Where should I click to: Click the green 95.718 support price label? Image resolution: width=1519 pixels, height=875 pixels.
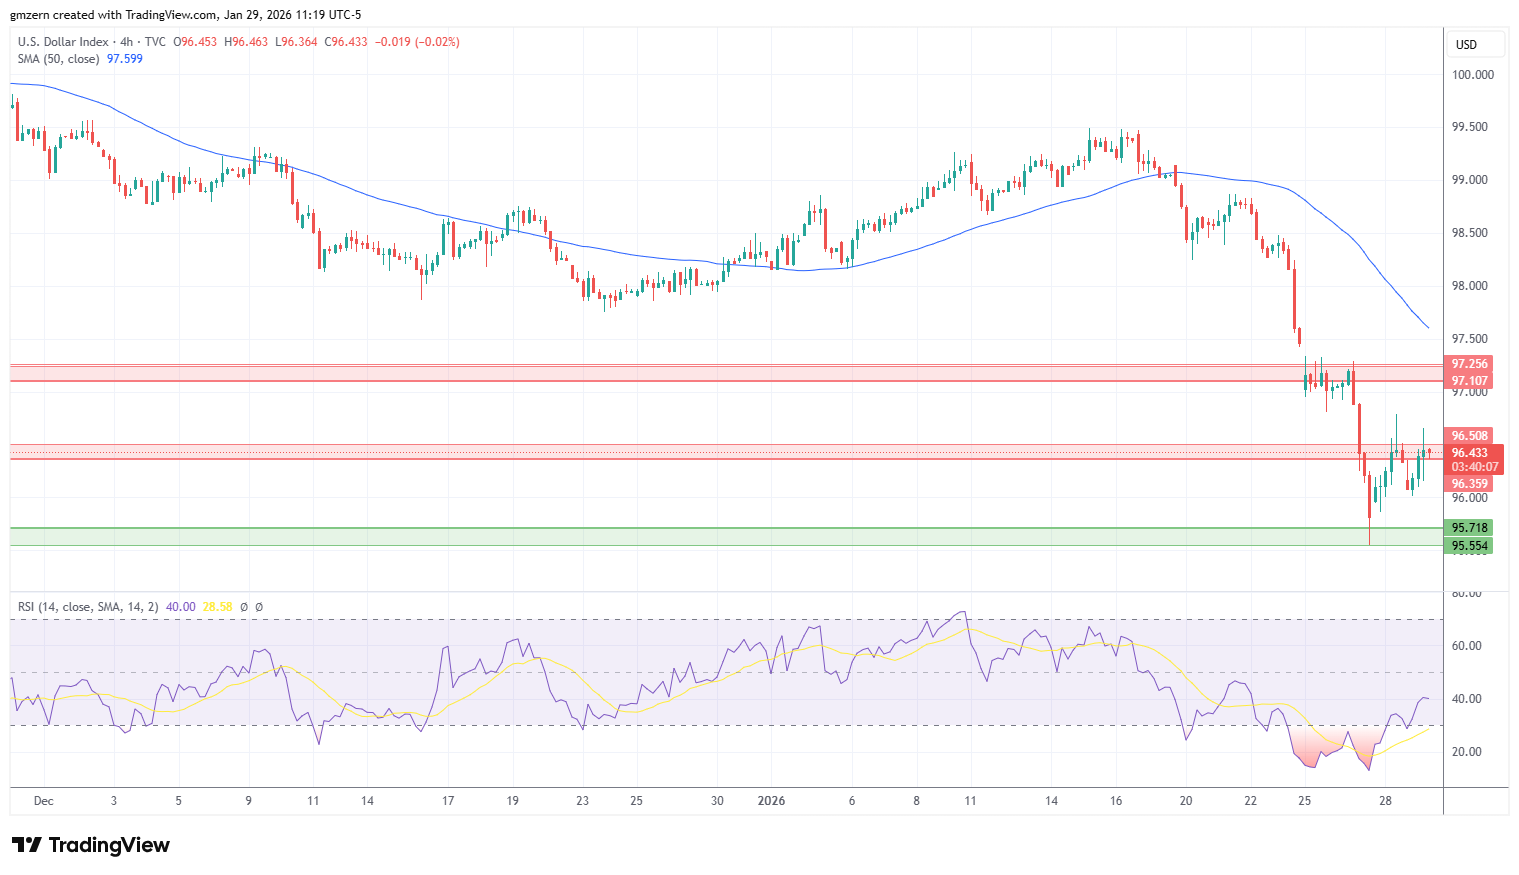tap(1470, 528)
